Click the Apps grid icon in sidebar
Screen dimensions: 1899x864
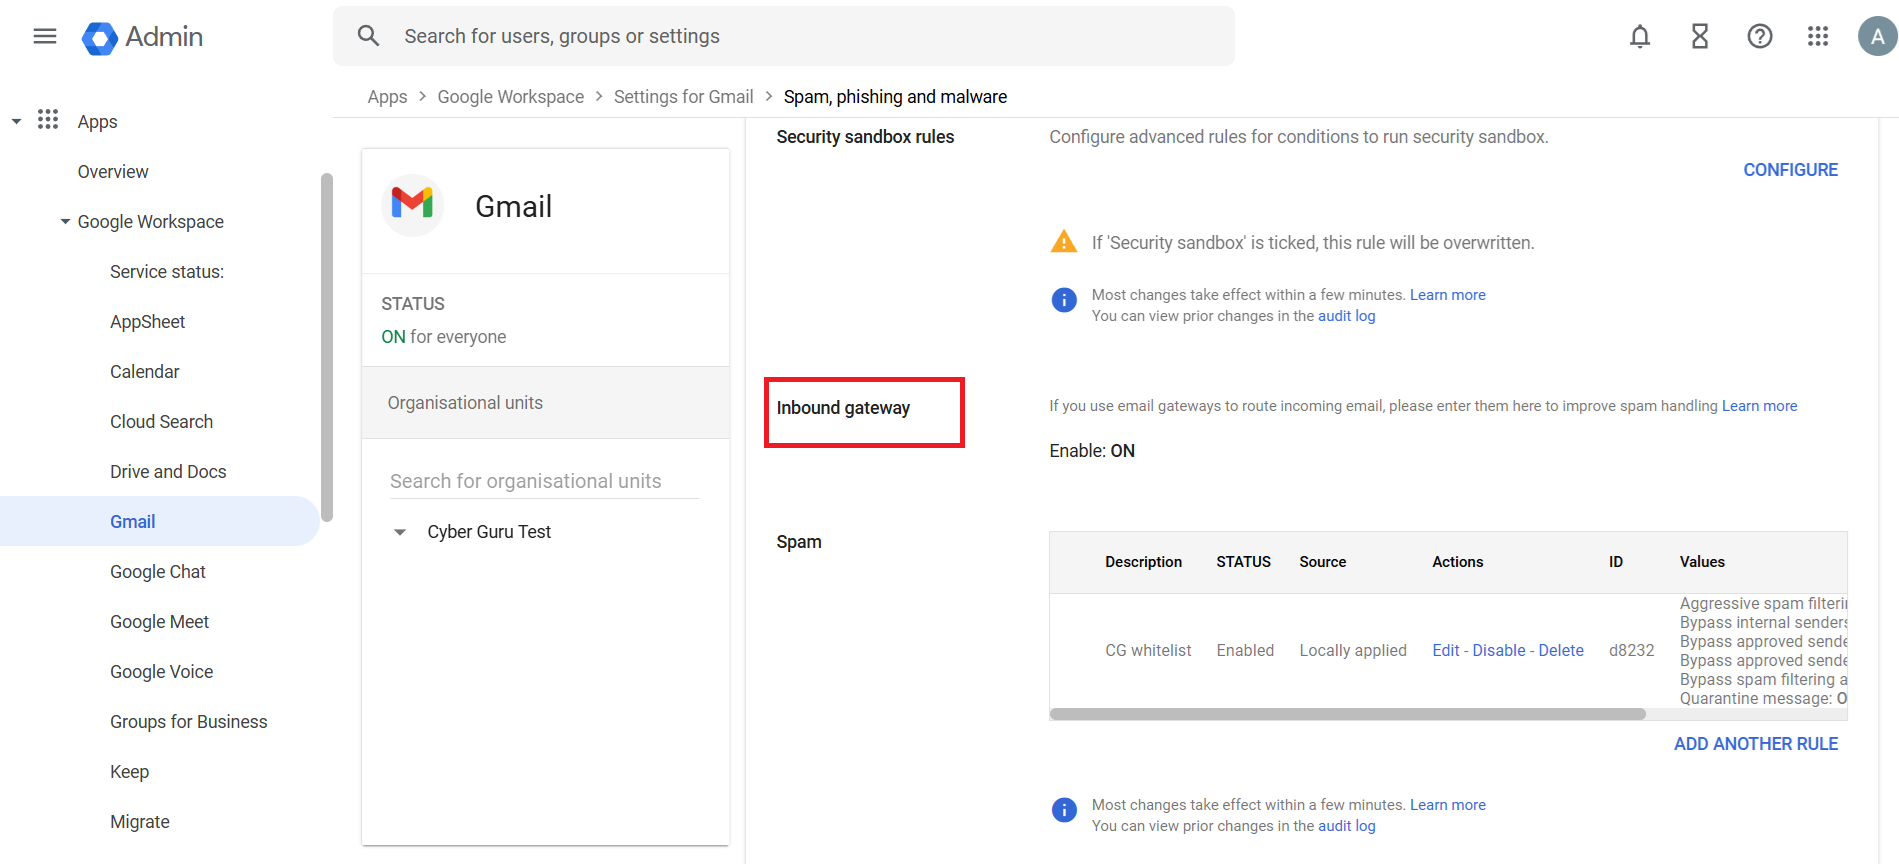(48, 120)
